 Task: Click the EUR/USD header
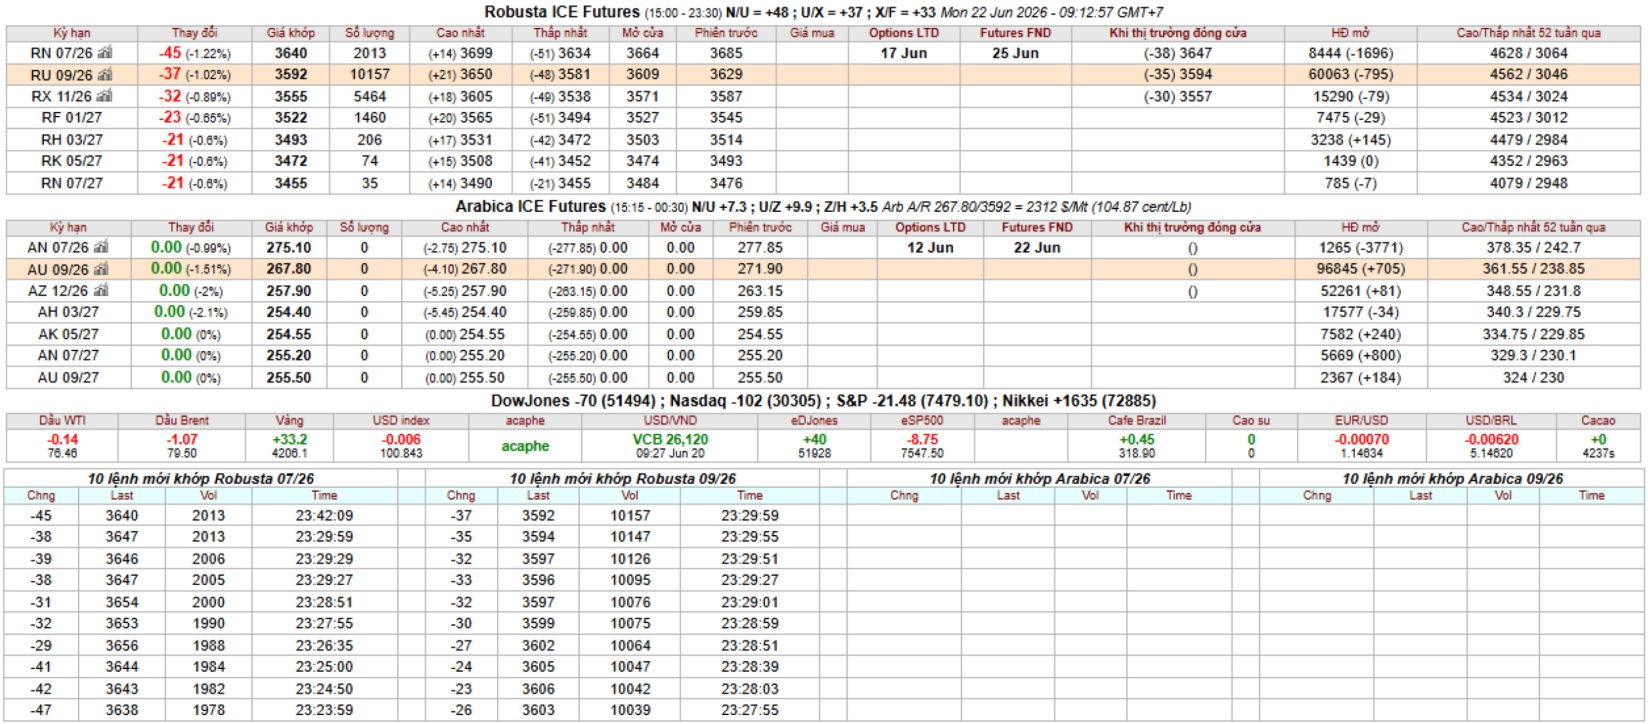tap(1362, 421)
